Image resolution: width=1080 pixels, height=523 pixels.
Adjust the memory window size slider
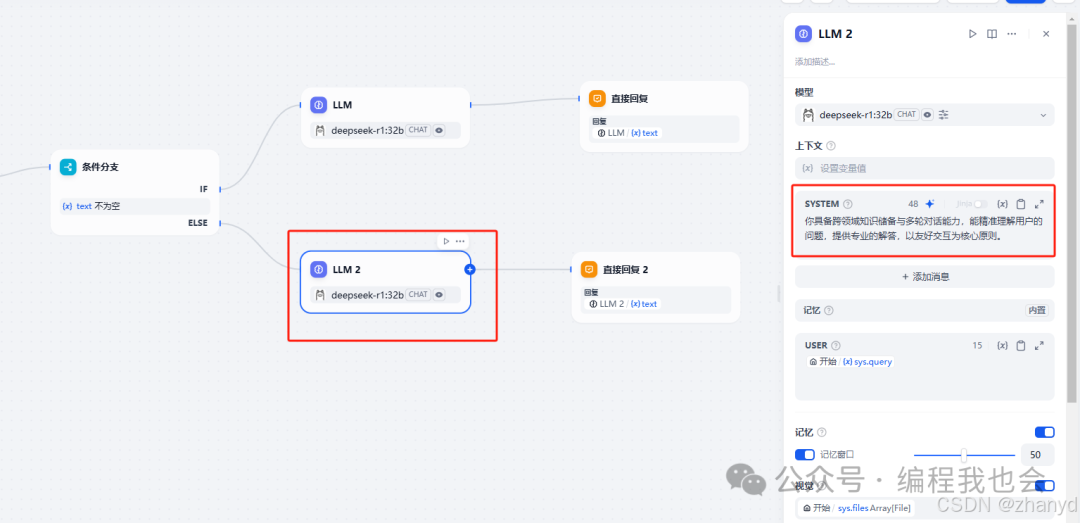click(963, 454)
